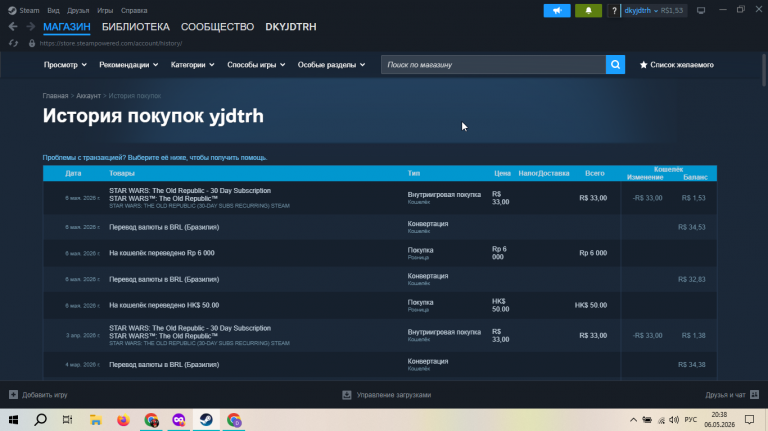Expand the Способы игры dropdown
The height and width of the screenshot is (431, 768).
(256, 65)
